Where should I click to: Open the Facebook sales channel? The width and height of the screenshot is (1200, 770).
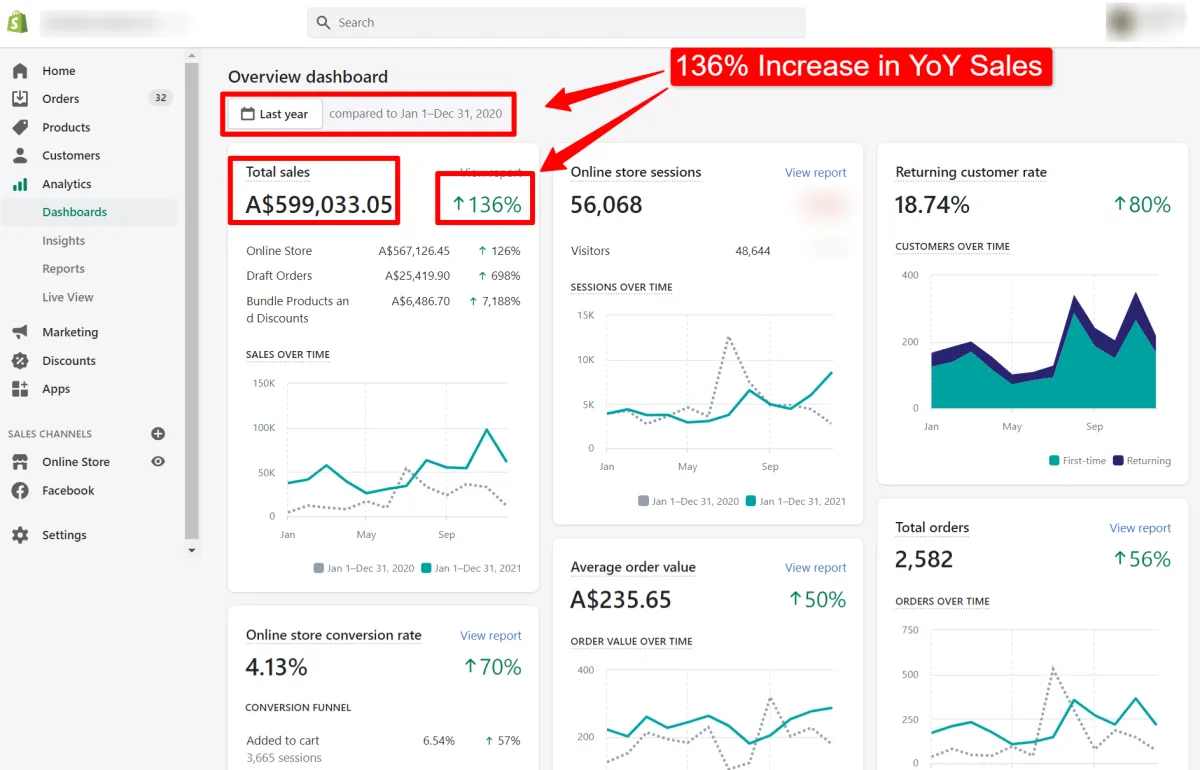[68, 491]
